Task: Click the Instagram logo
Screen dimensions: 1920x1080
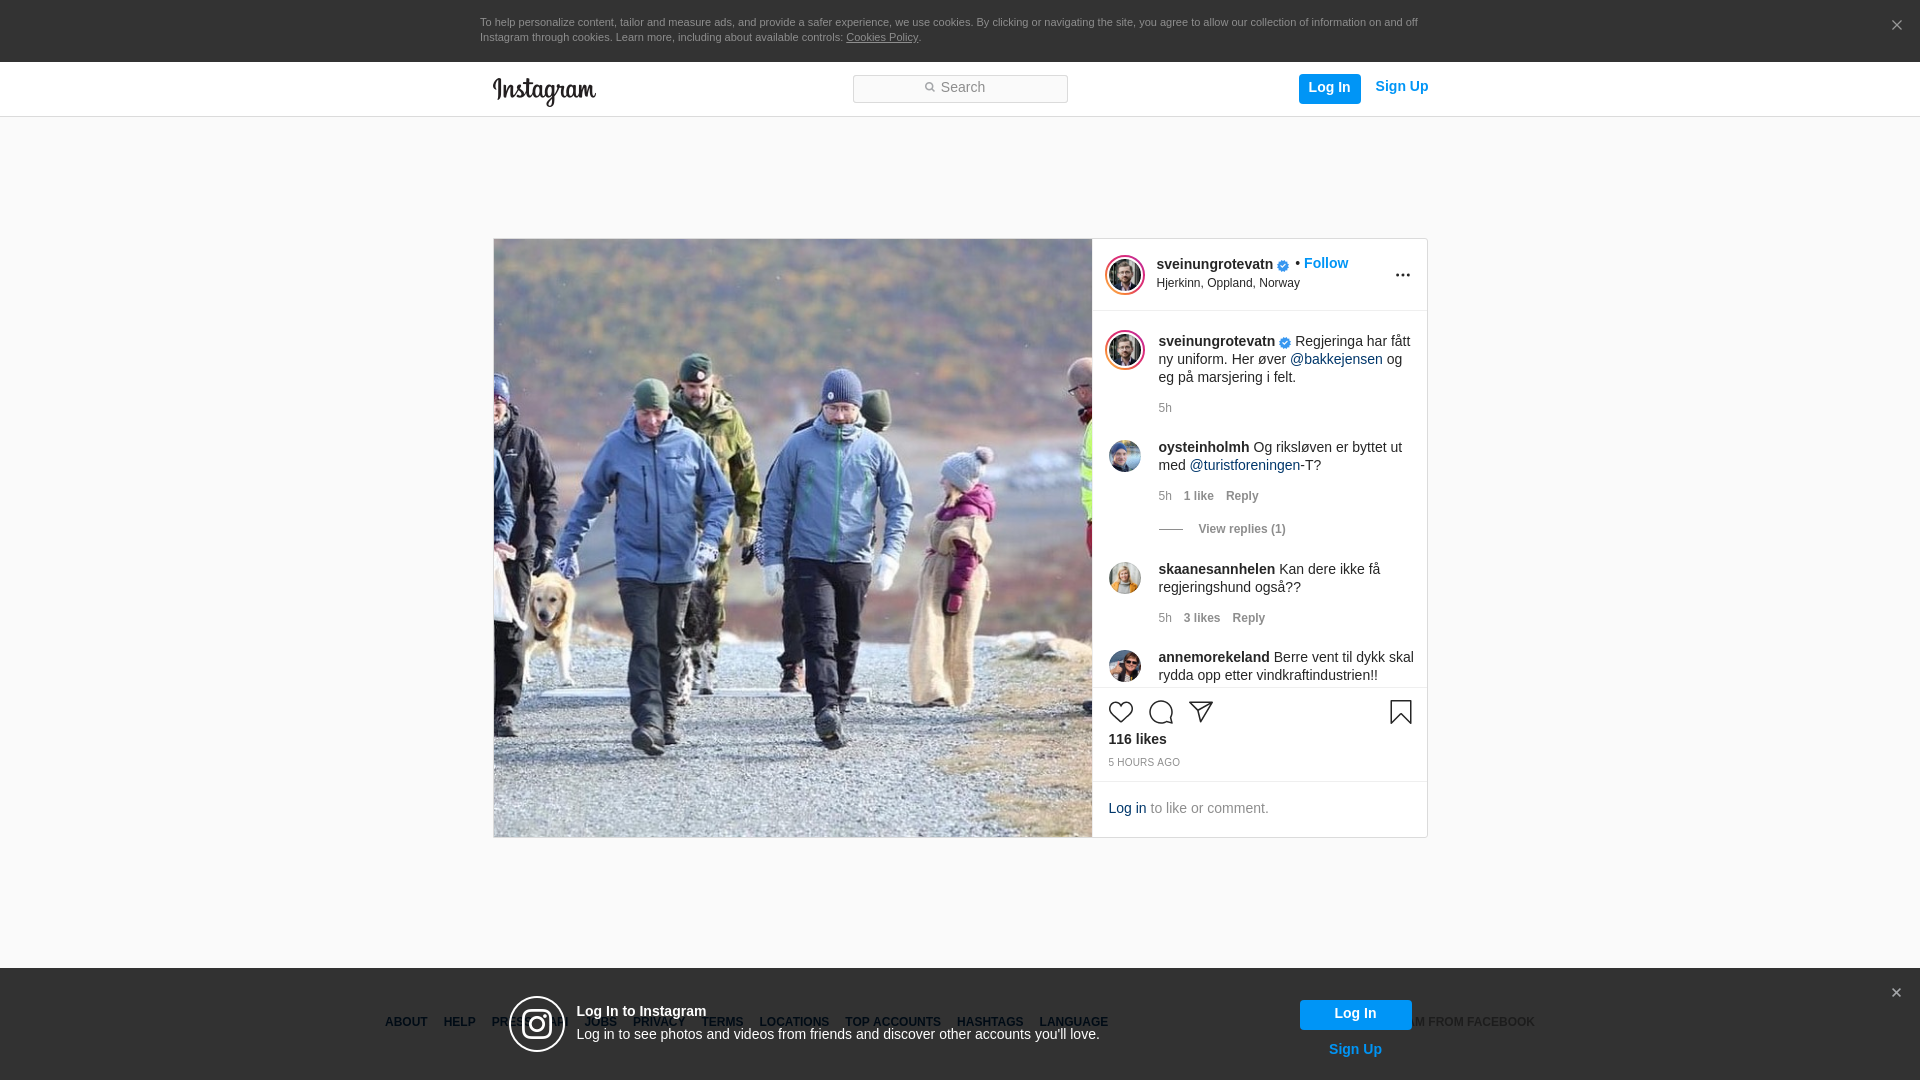Action: click(544, 91)
